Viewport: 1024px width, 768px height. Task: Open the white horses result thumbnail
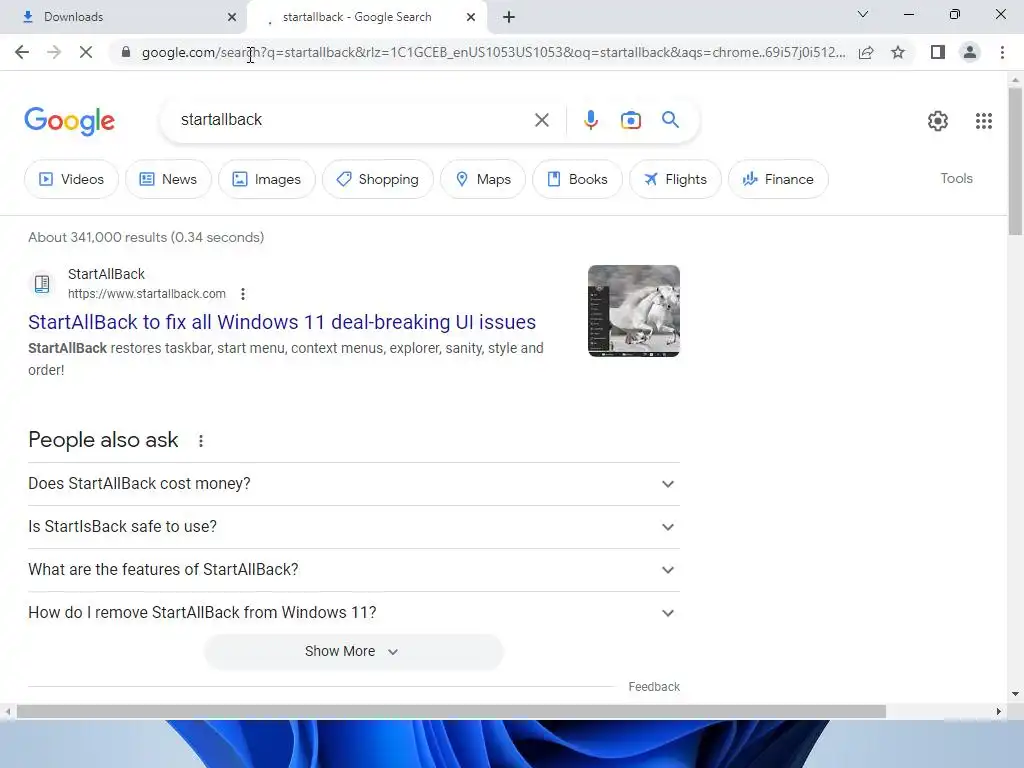tap(633, 311)
